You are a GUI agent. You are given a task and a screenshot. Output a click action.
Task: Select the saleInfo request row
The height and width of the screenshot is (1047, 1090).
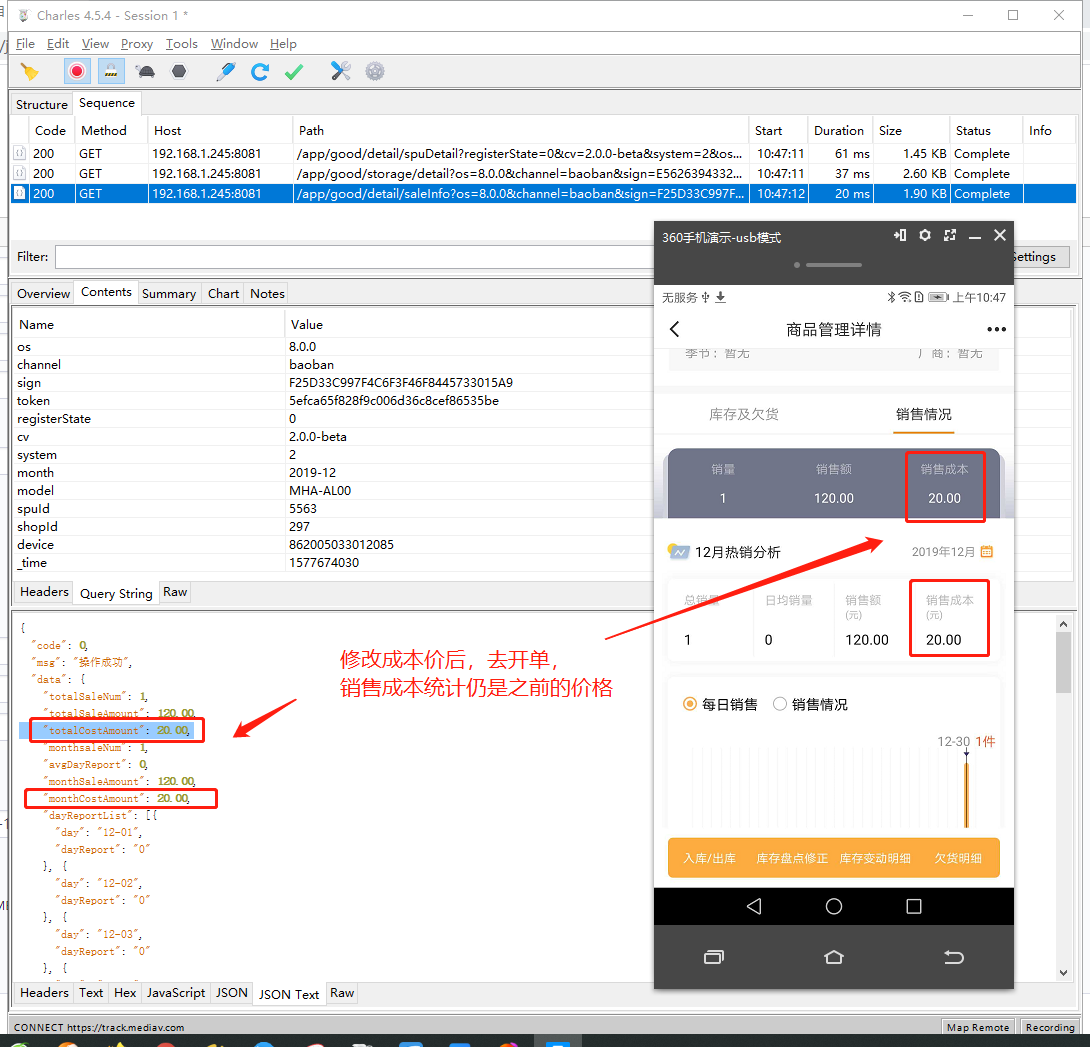point(543,194)
